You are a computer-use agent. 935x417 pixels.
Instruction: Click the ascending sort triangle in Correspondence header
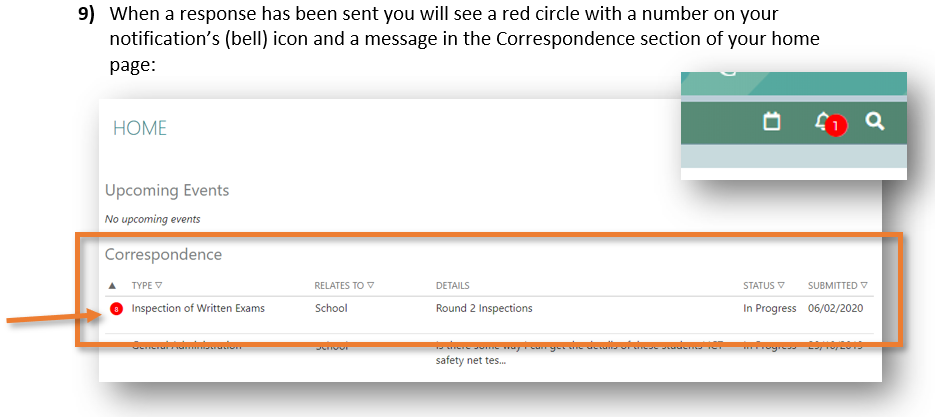(113, 286)
